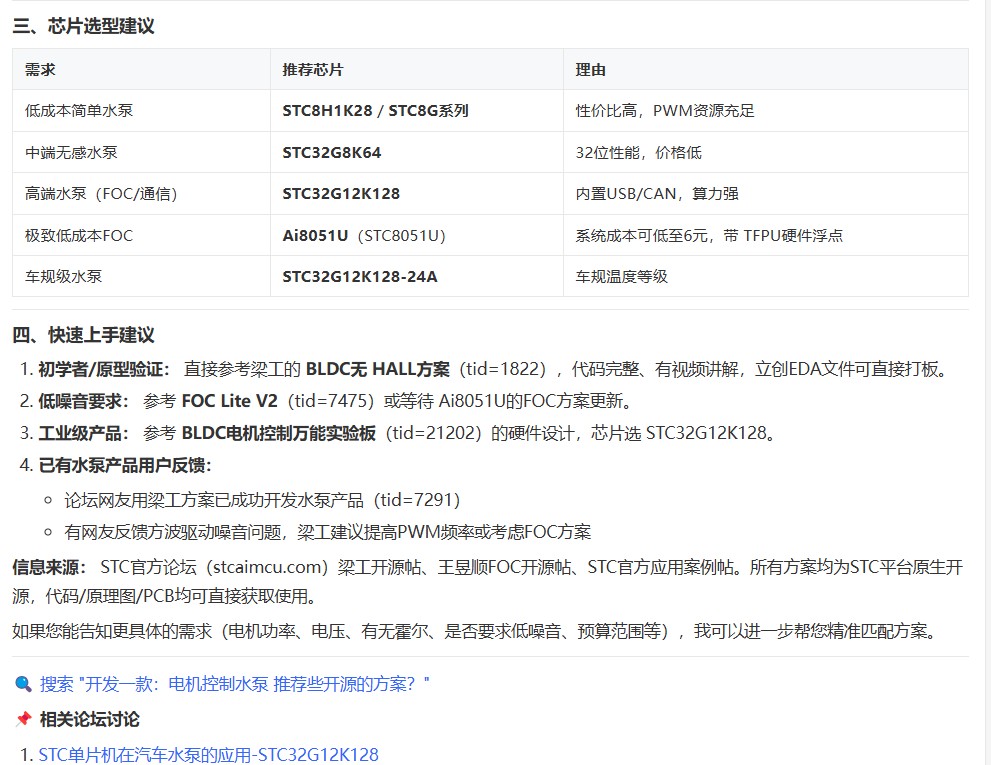The height and width of the screenshot is (765, 991).
Task: Click the STC32G12K128 cell in the 高端水泵 row
Action: tap(417, 193)
